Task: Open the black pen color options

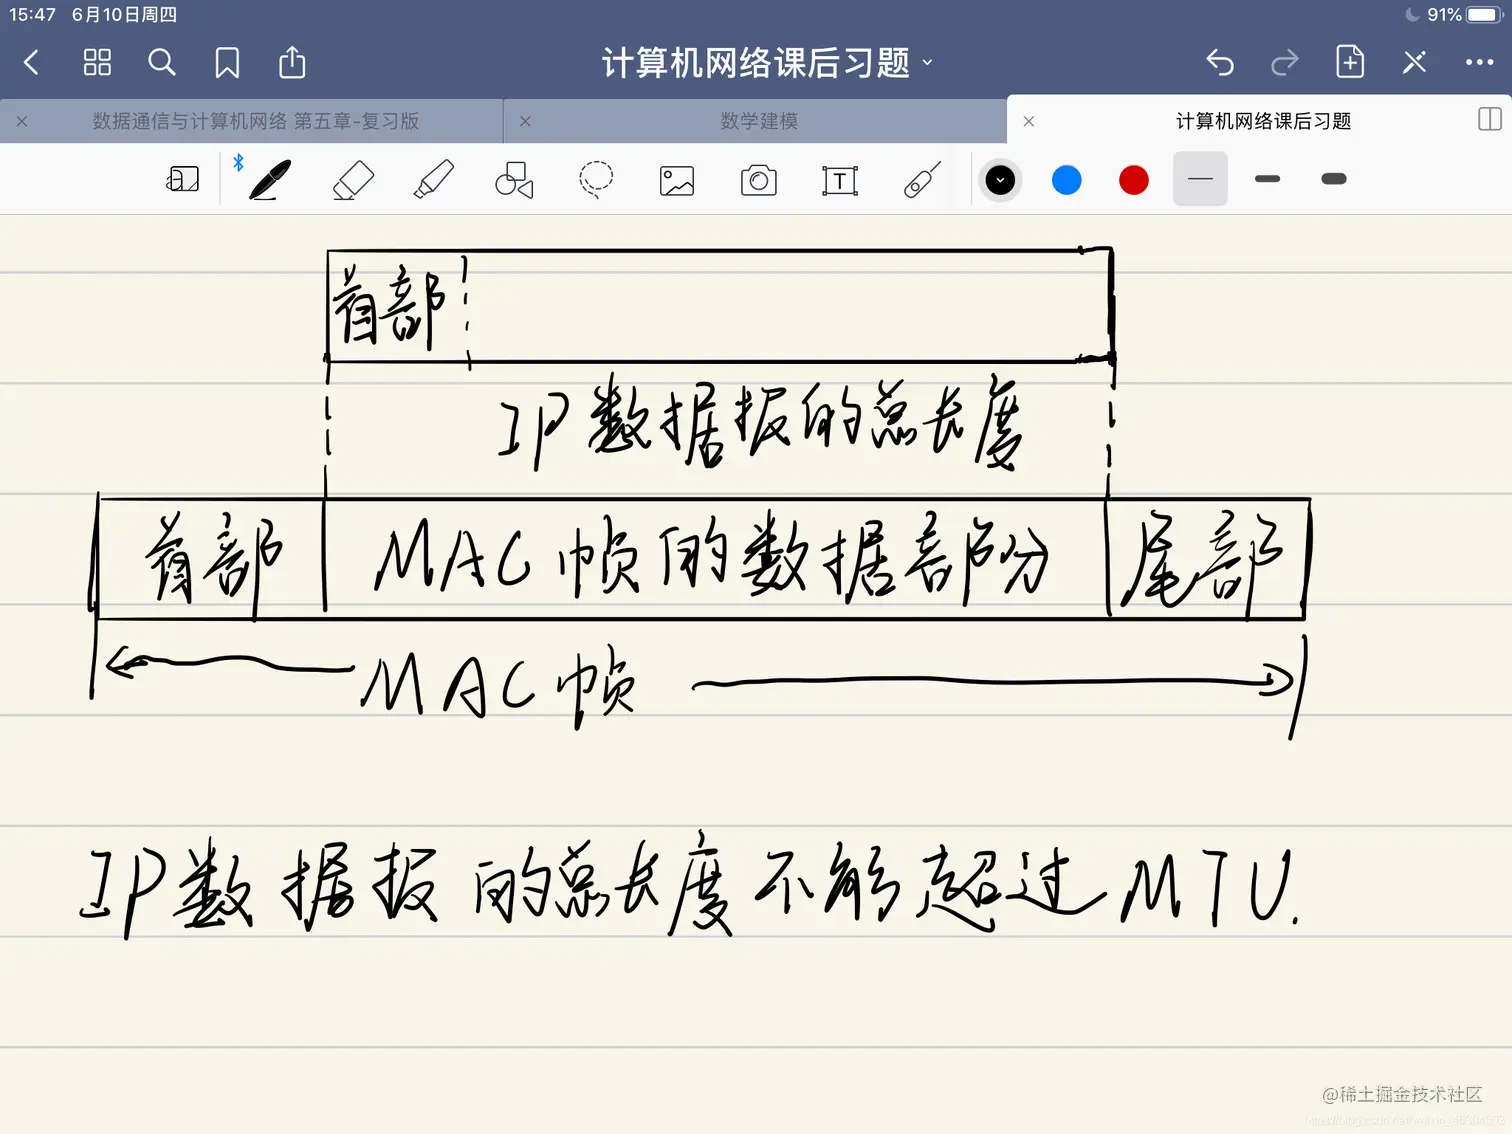Action: pos(999,180)
